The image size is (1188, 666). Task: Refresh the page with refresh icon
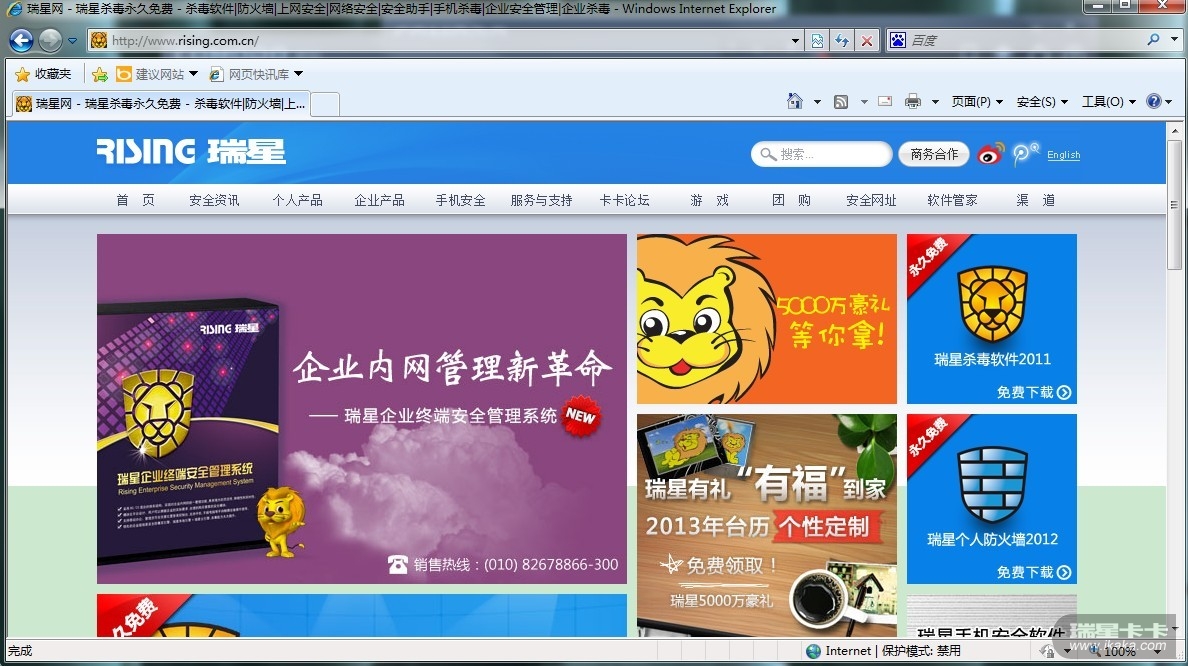coord(842,41)
